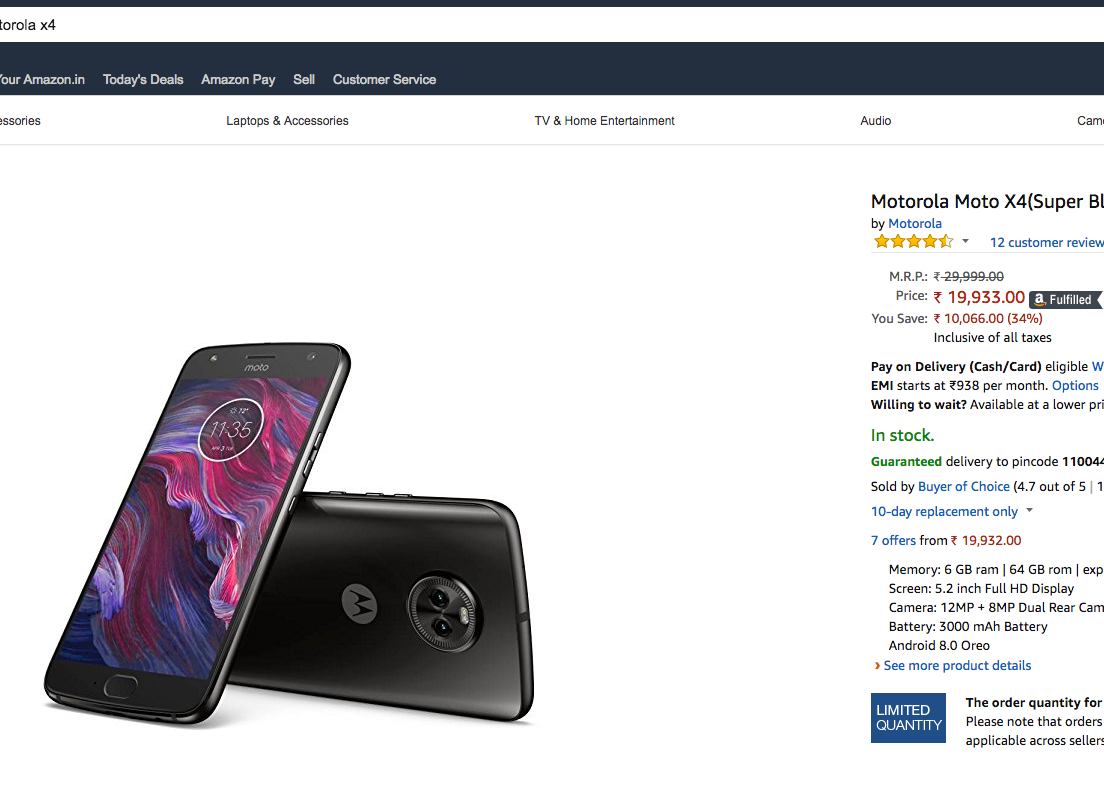Open the Motorola brand link
Screen dimensions: 1104x792
[915, 223]
